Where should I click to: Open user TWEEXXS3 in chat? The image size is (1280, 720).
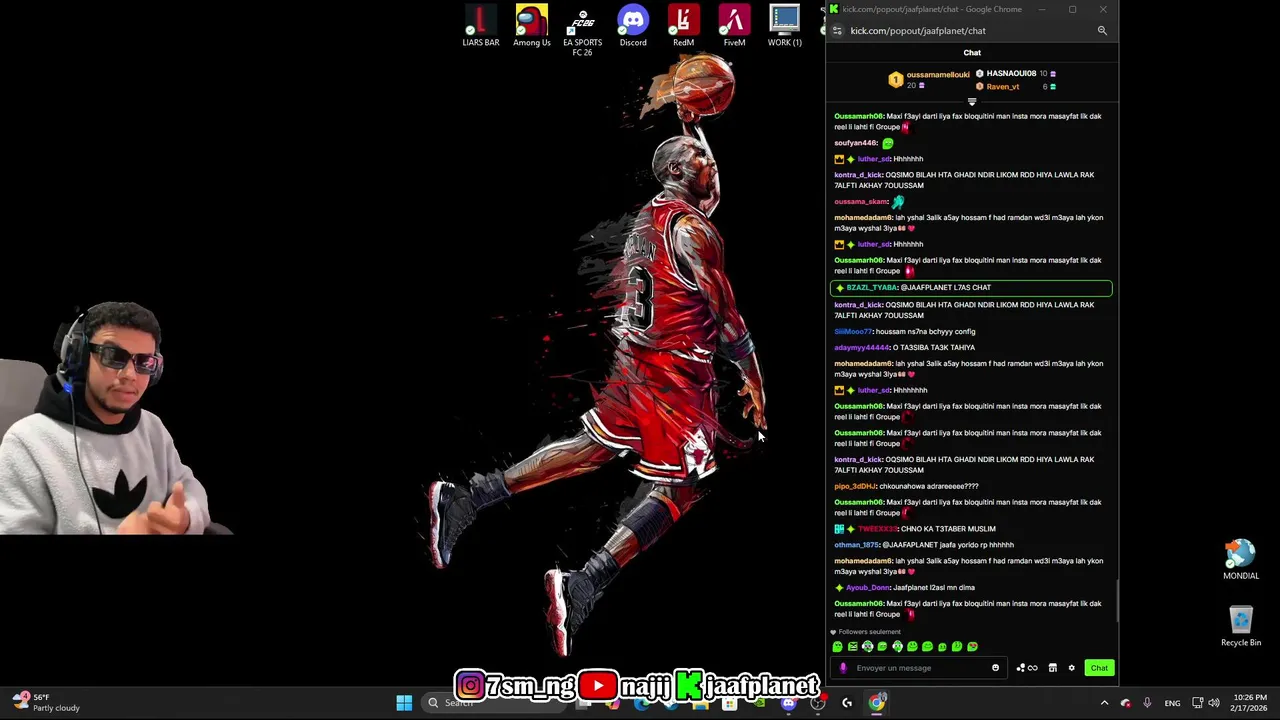click(x=878, y=529)
